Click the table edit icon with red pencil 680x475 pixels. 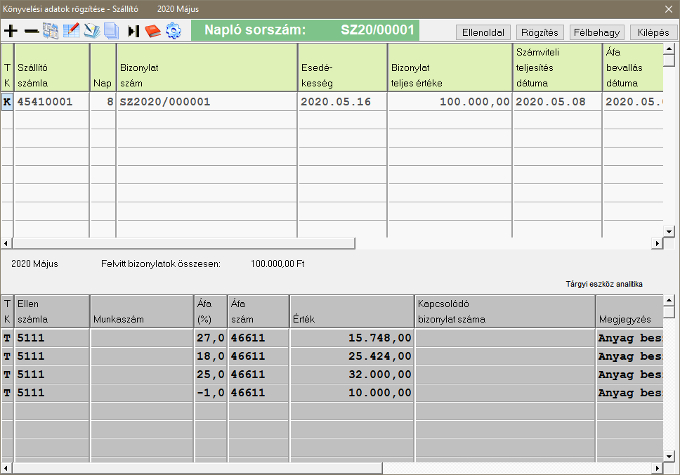71,31
